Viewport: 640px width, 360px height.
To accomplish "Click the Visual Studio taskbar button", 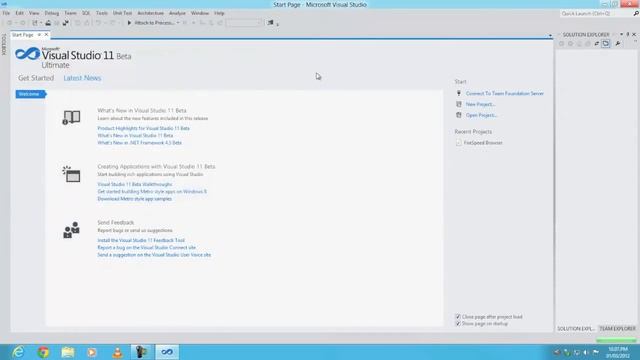I will pos(167,352).
